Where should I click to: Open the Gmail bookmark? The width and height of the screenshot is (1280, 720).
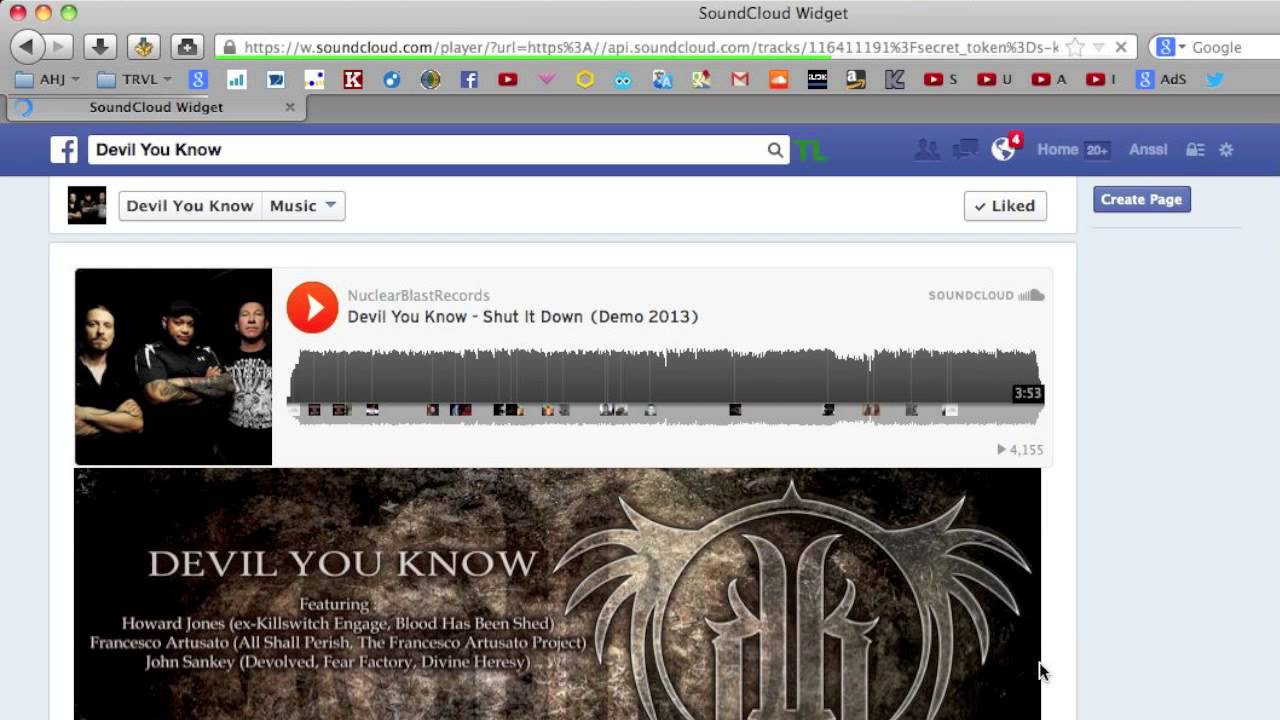(x=740, y=79)
